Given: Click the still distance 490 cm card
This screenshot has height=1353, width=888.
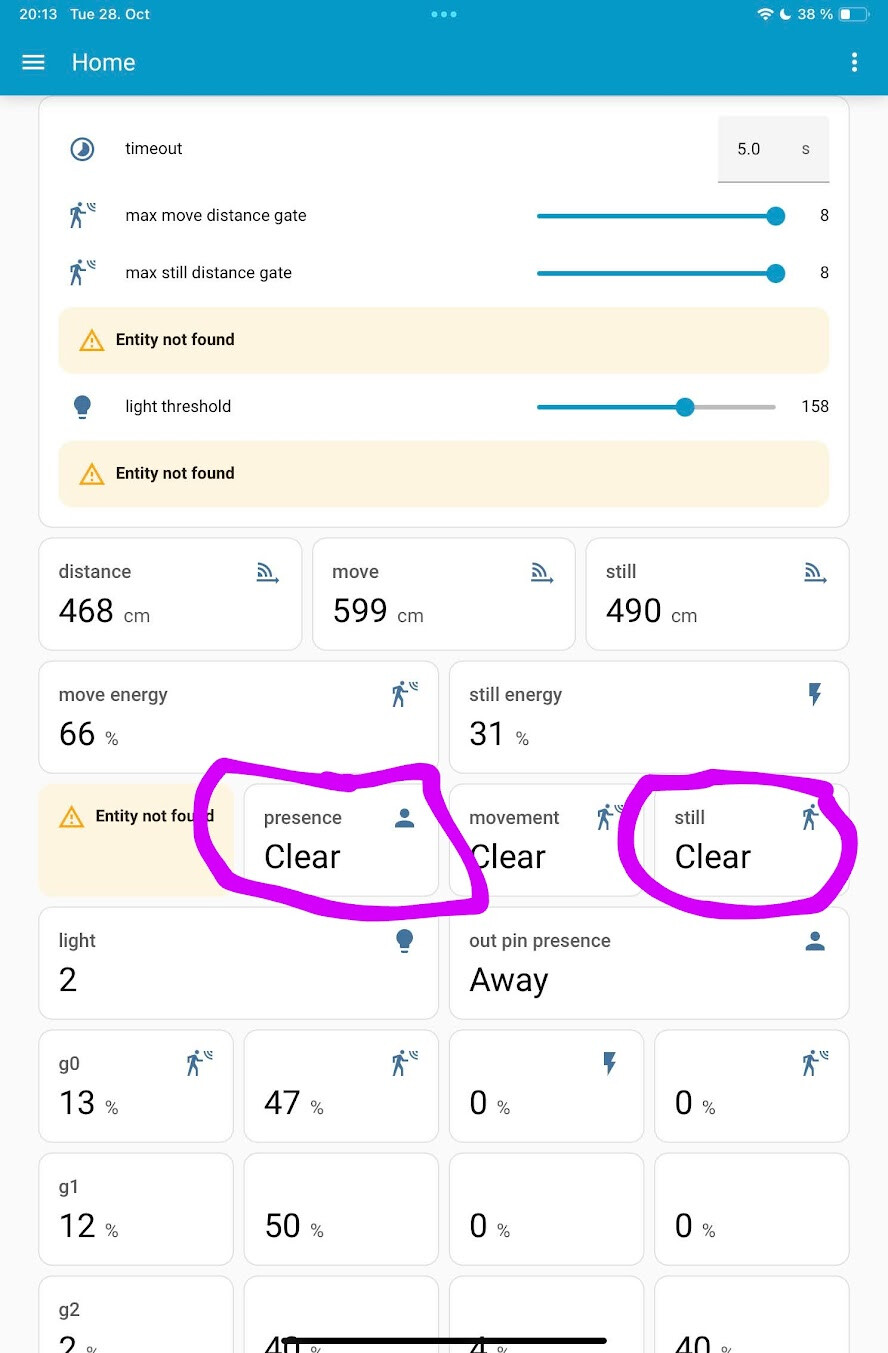Looking at the screenshot, I should pyautogui.click(x=716, y=594).
